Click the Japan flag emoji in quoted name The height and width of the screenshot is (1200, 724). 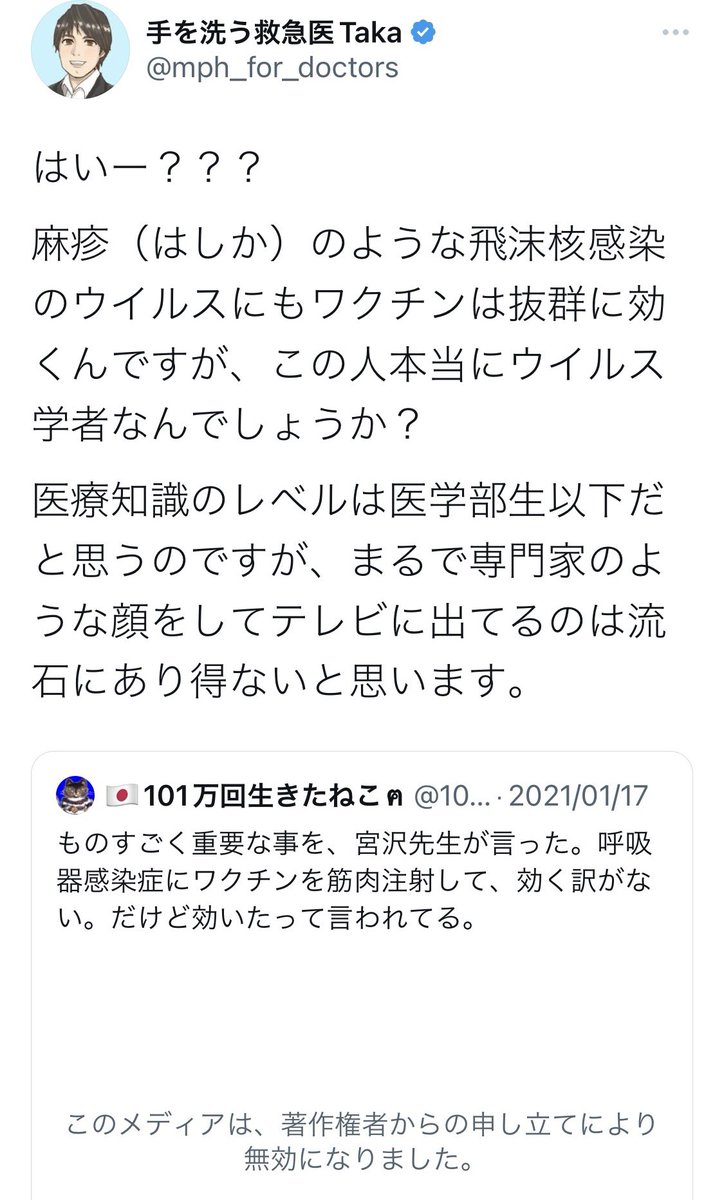point(120,796)
